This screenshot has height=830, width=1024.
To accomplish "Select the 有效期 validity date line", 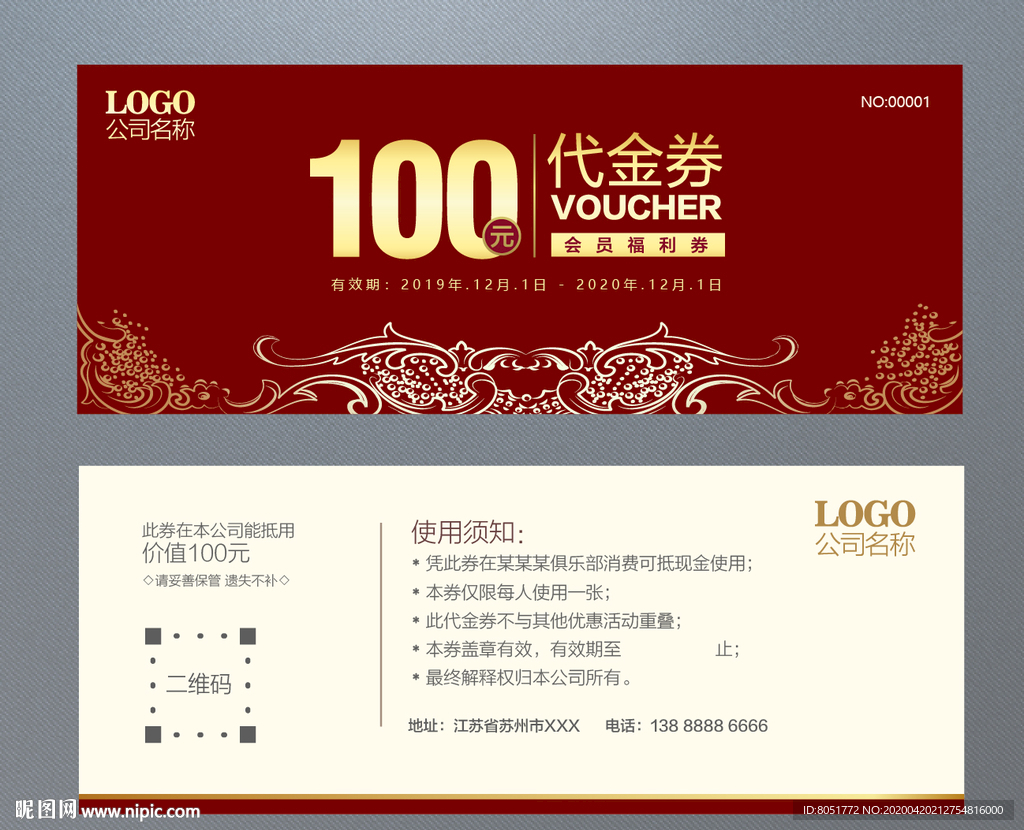I will [x=526, y=285].
